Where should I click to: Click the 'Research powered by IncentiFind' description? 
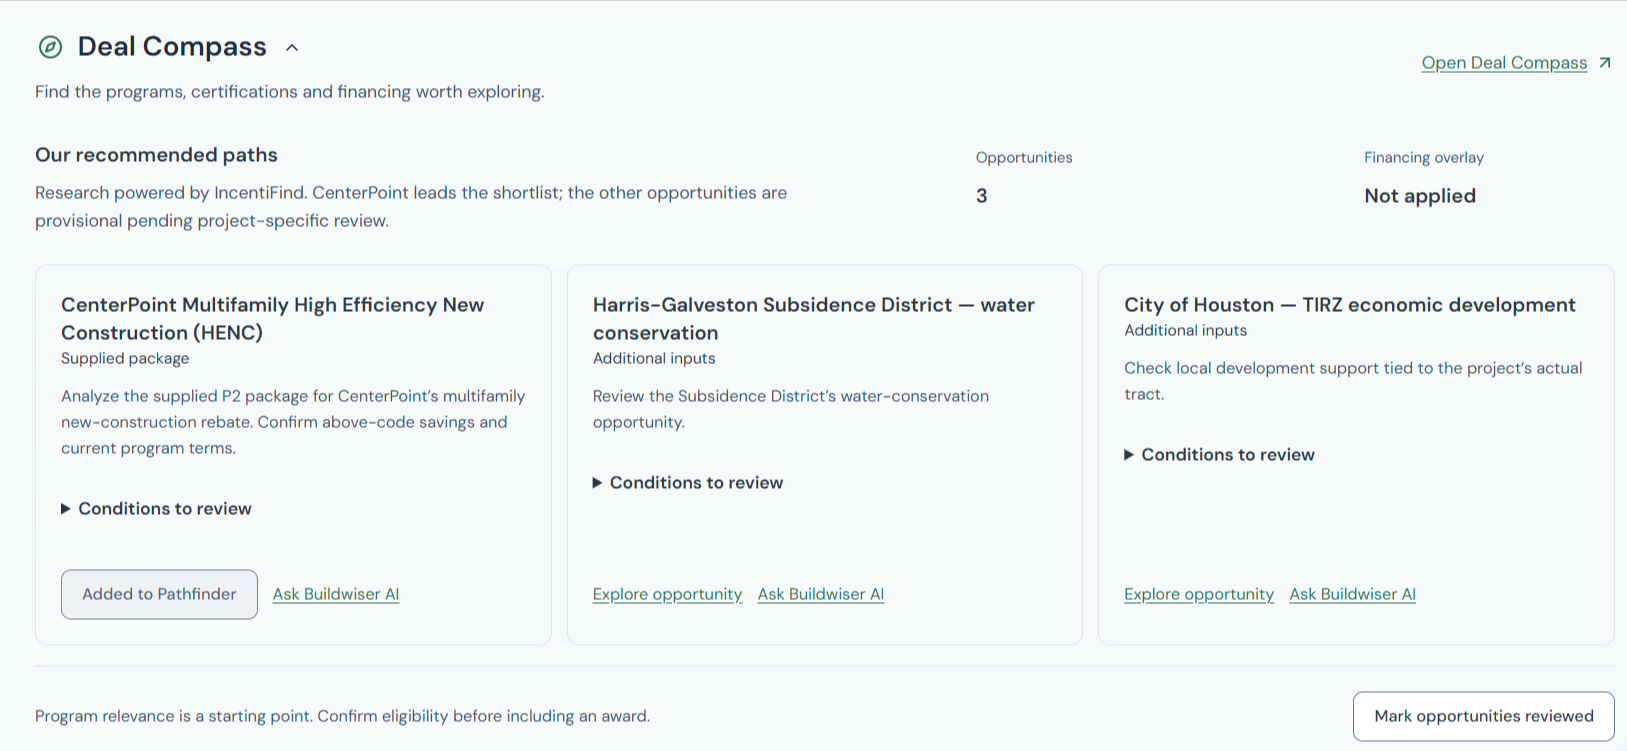click(411, 207)
